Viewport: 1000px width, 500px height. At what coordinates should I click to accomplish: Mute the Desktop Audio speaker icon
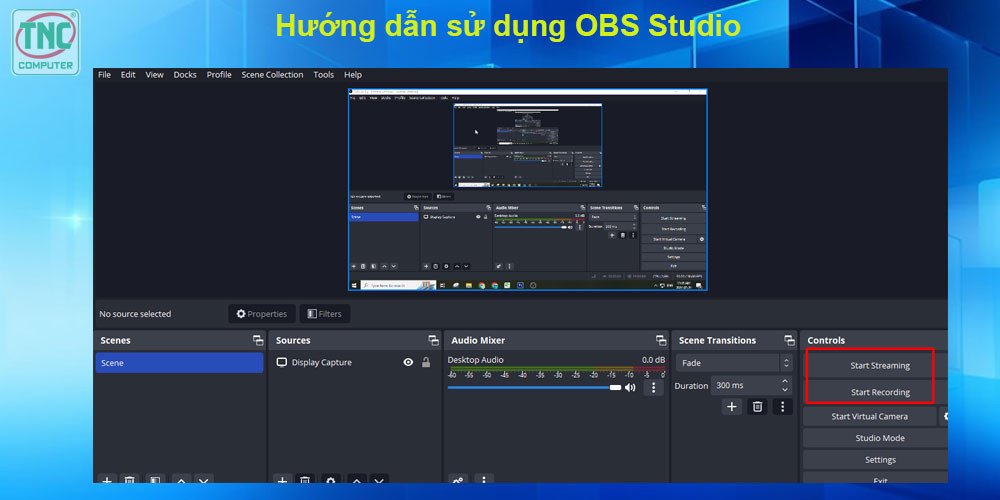click(630, 387)
